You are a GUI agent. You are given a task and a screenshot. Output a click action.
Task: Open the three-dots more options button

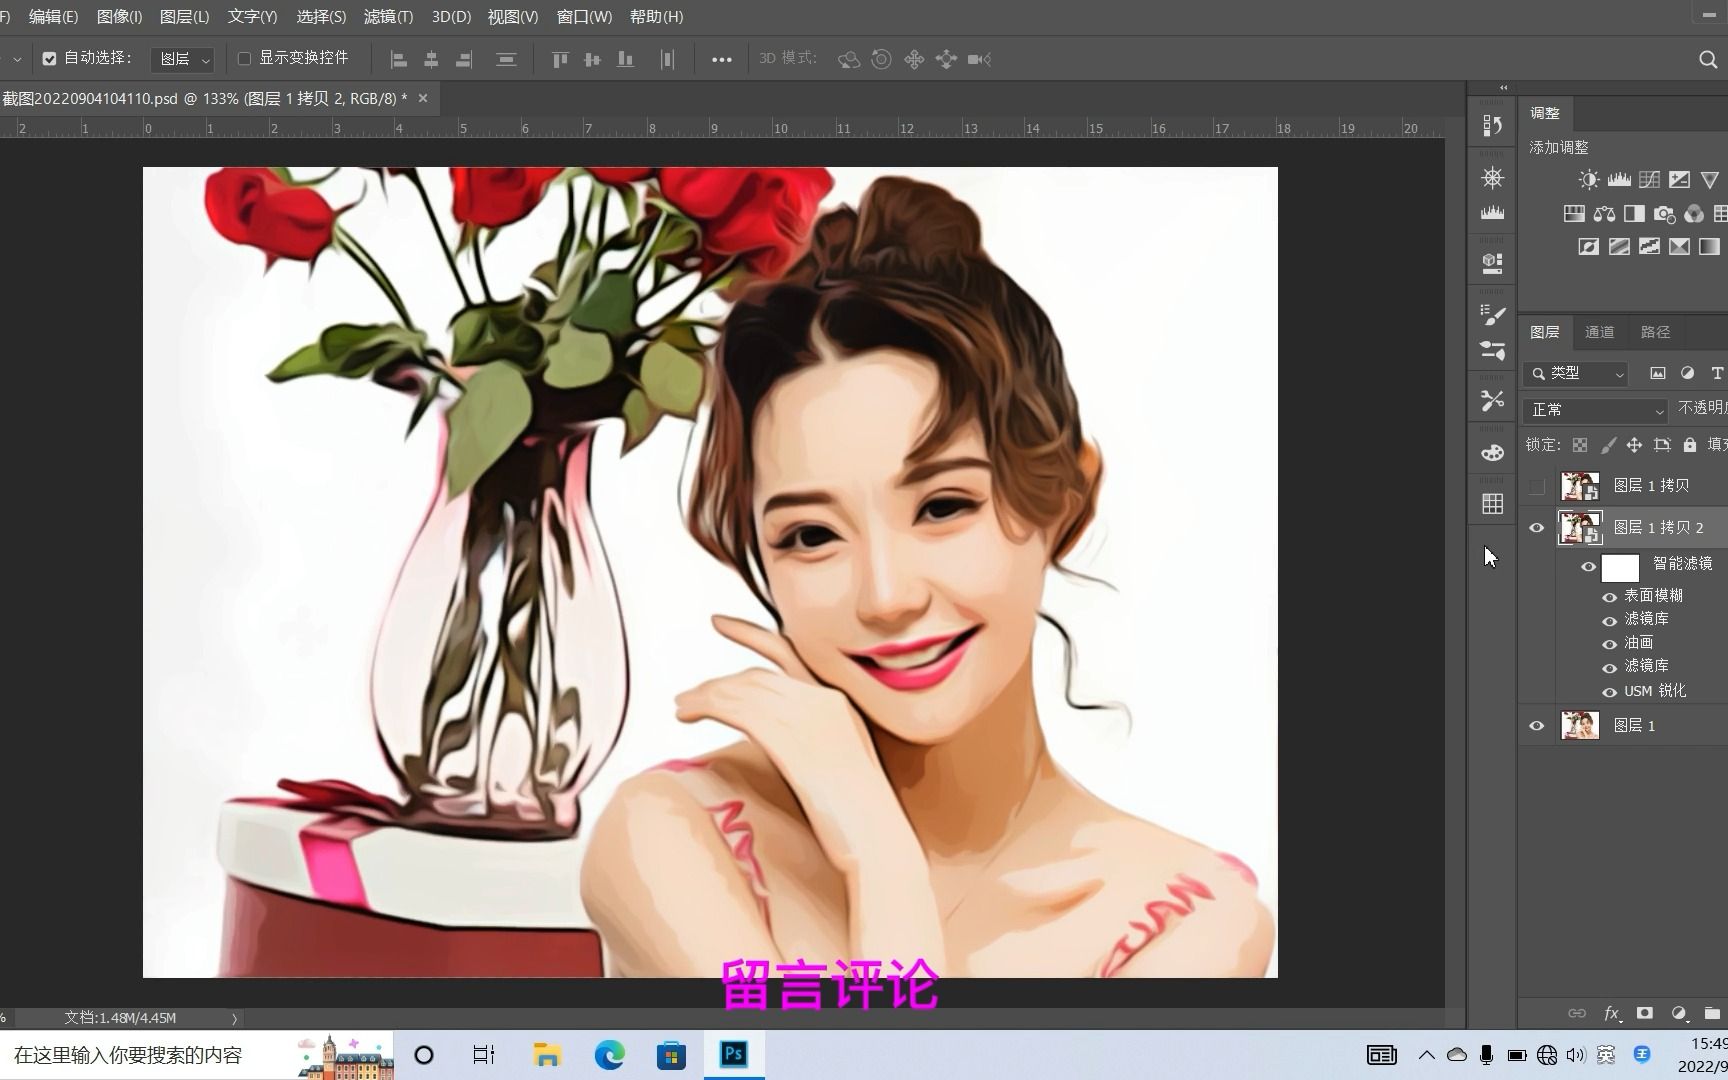[722, 60]
